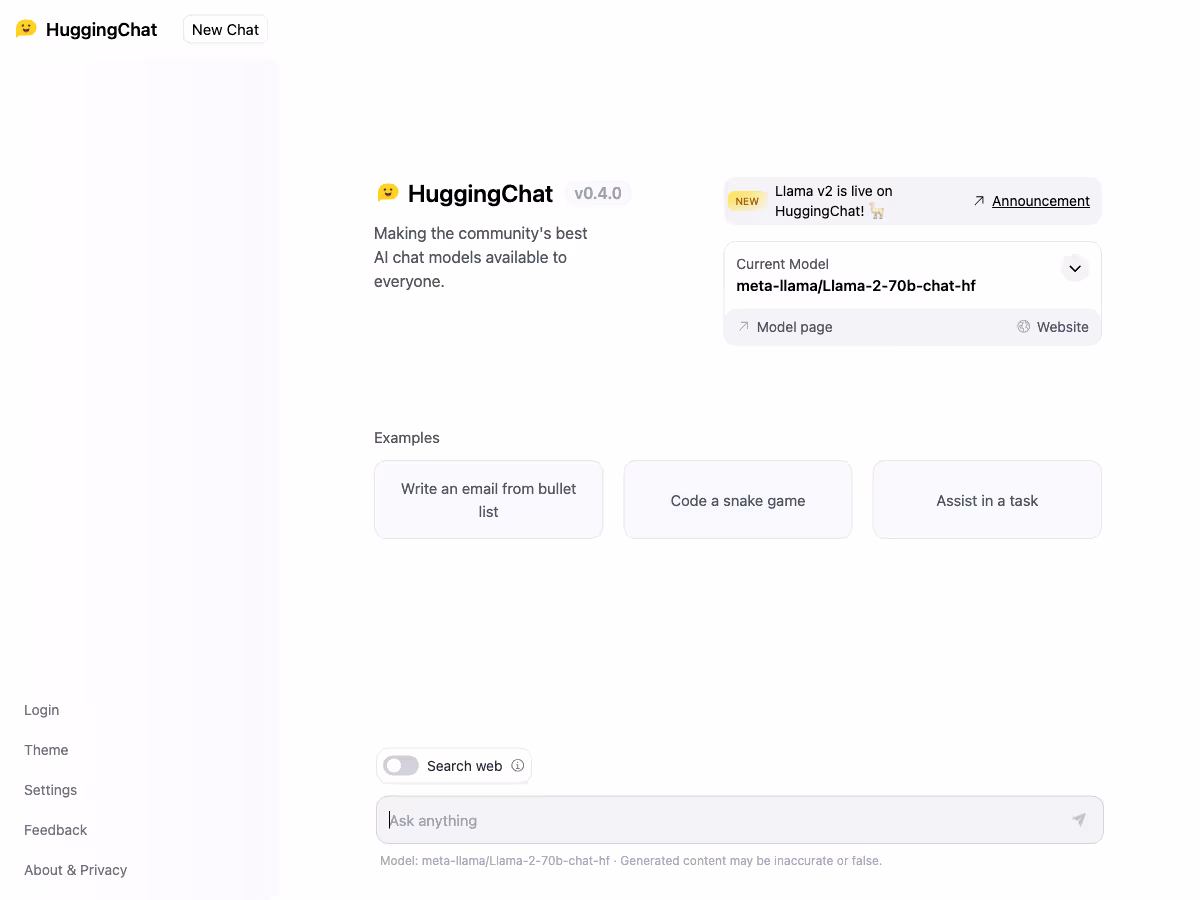Click the arrow icon before Announcement
Viewport: 1200px width, 900px height.
click(x=979, y=201)
